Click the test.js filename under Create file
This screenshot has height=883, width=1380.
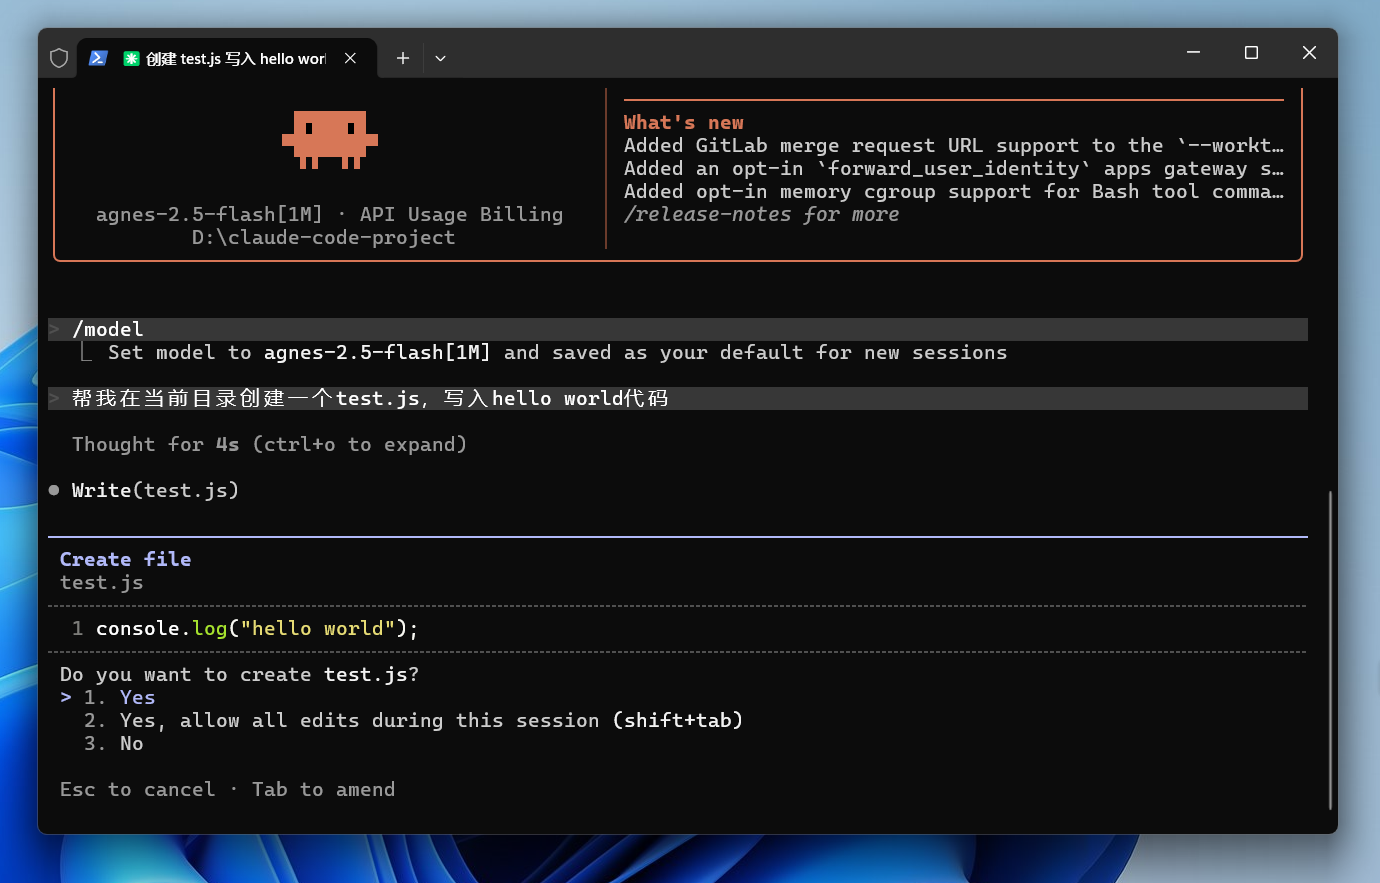click(101, 582)
